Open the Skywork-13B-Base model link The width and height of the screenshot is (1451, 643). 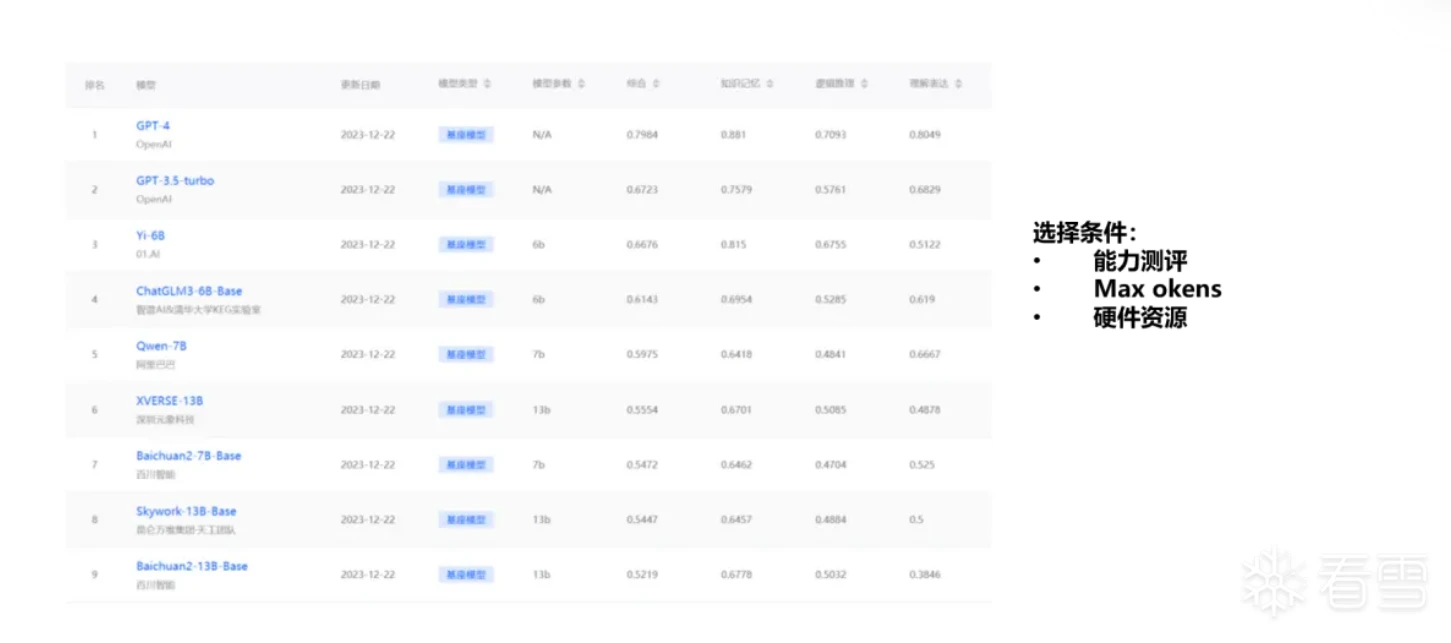pyautogui.click(x=186, y=511)
